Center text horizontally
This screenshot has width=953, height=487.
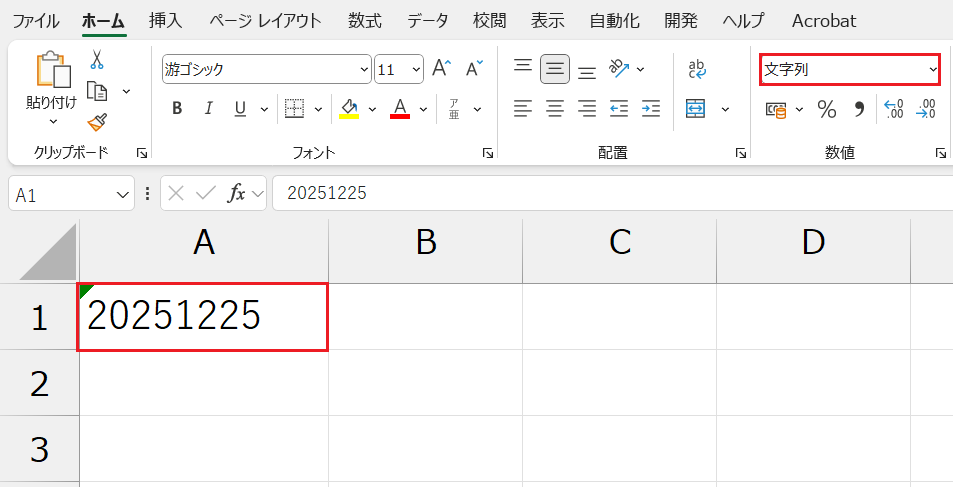(555, 109)
